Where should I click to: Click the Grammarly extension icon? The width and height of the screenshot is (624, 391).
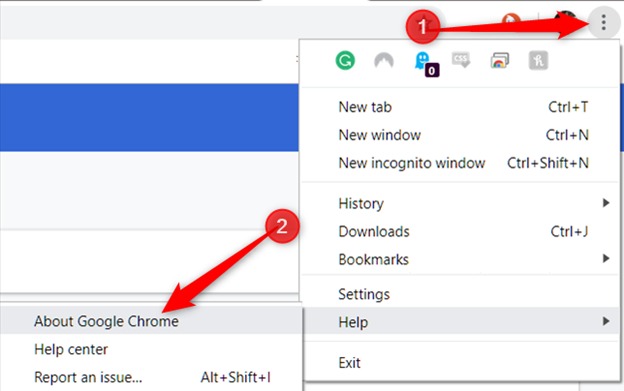[x=345, y=60]
